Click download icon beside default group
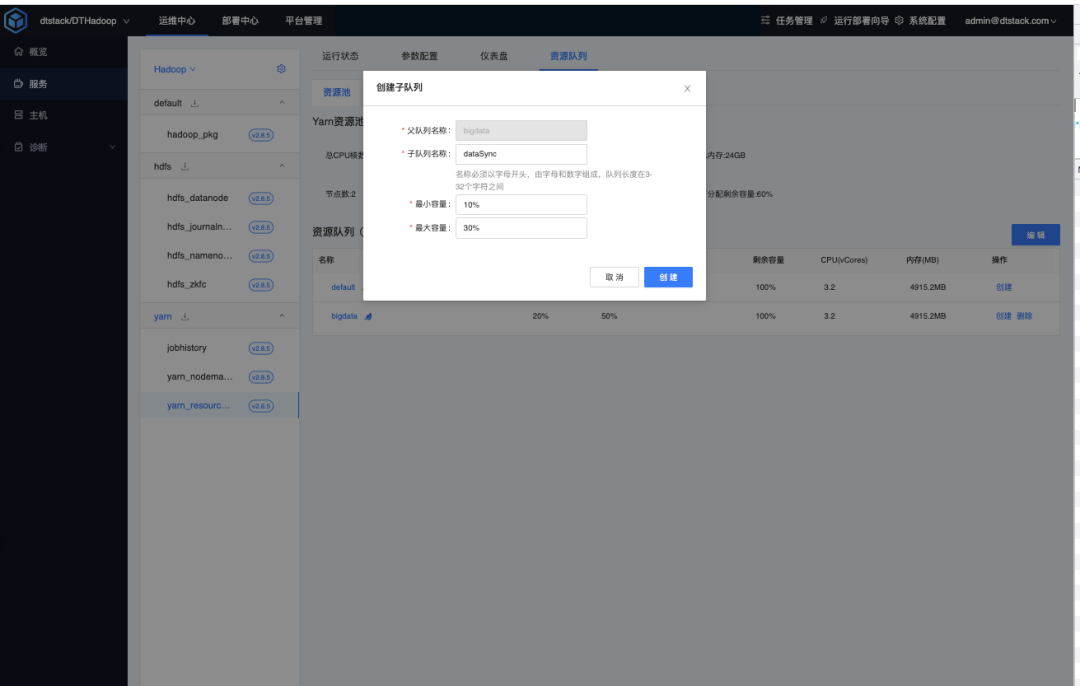Screen dimensions: 1080x686 click(195, 103)
